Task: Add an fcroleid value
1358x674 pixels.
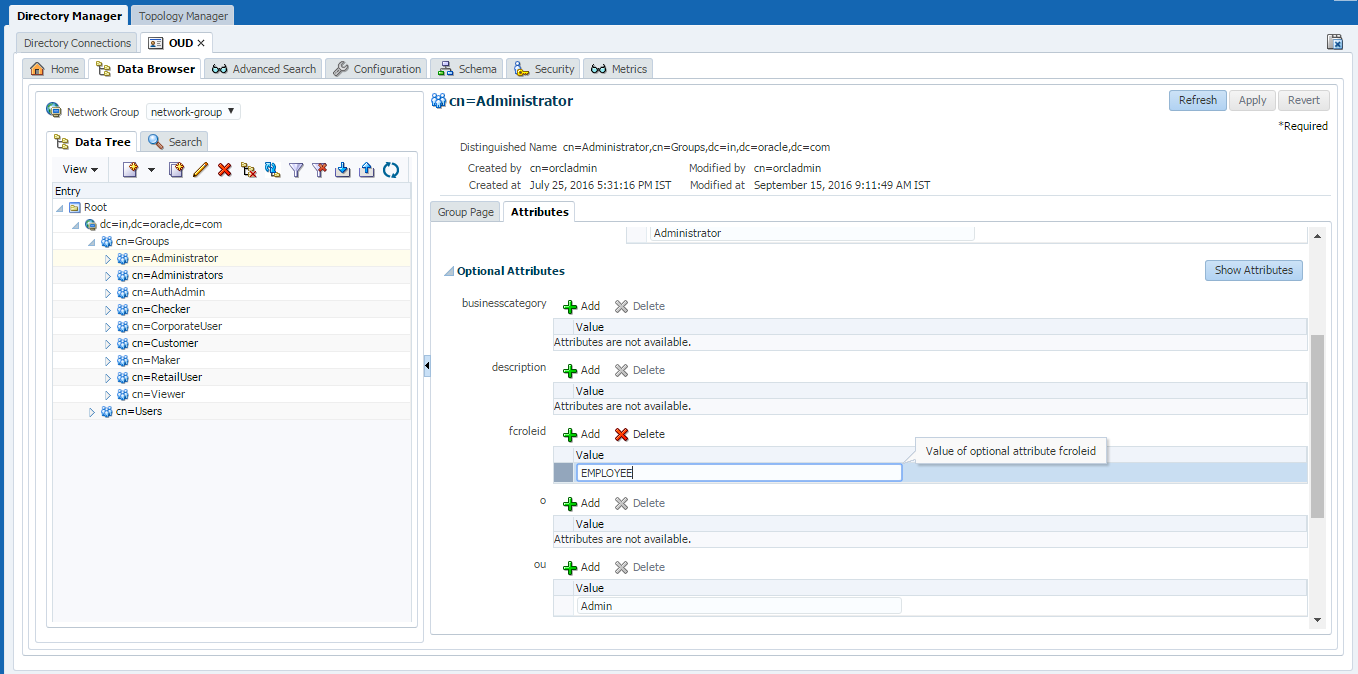Action: tap(582, 434)
